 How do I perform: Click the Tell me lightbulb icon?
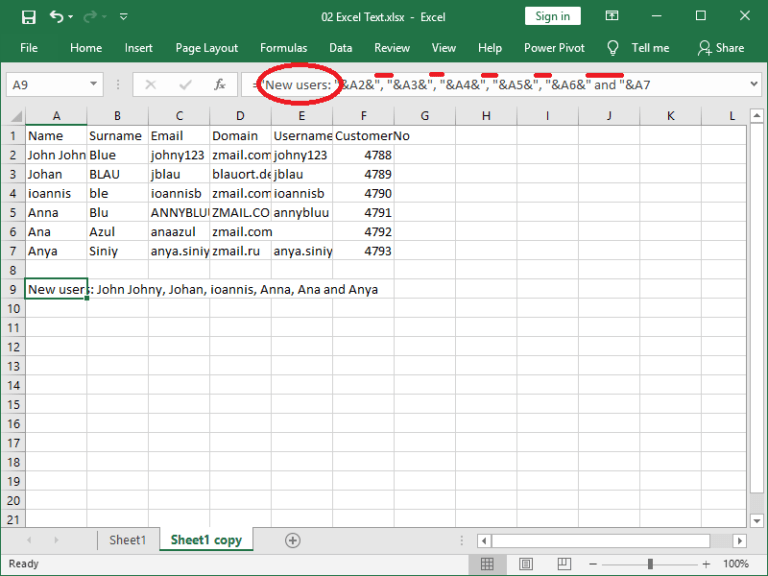click(613, 48)
